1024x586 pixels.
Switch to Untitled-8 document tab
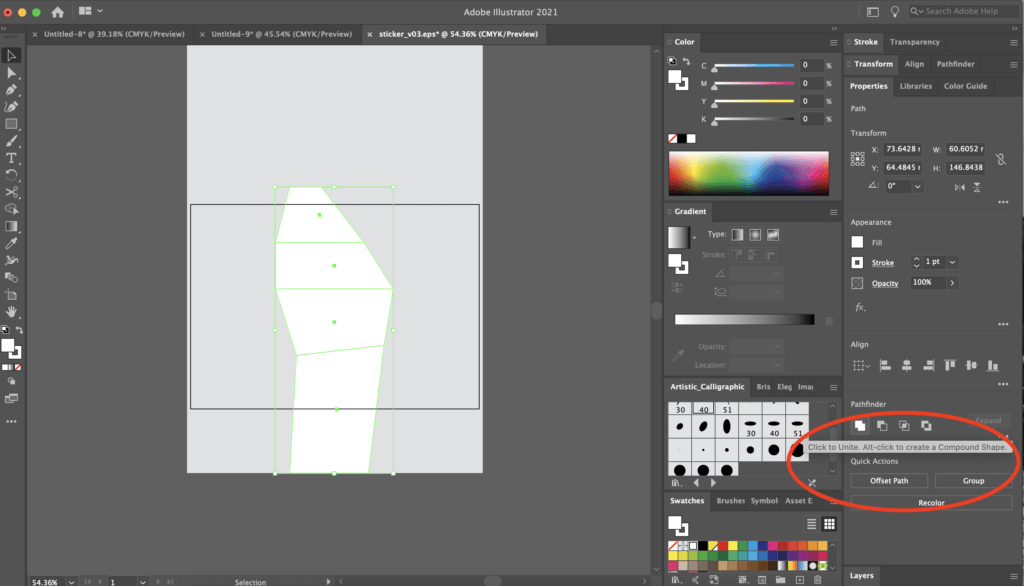[x=114, y=34]
